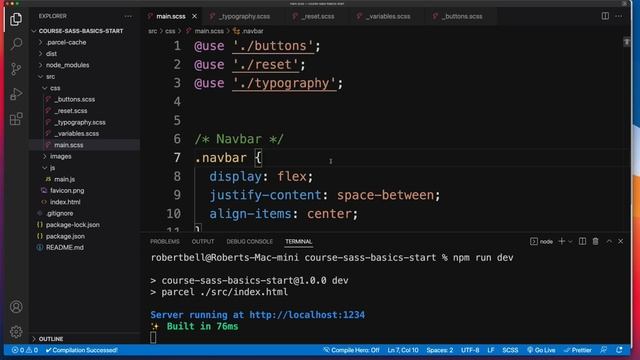This screenshot has width=640, height=360.
Task: Add a new terminal with plus icon
Action: (562, 241)
